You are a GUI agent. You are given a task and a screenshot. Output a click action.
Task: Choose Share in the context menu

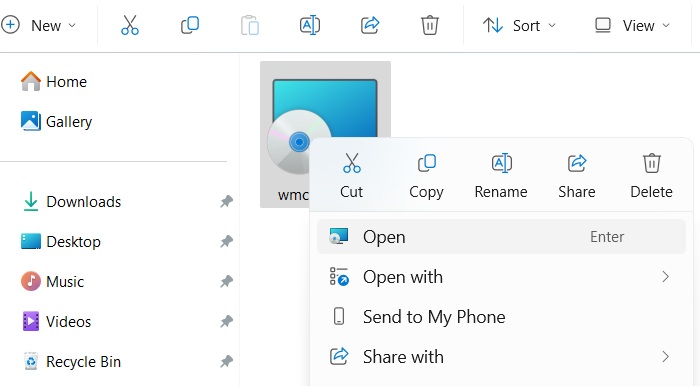(576, 175)
